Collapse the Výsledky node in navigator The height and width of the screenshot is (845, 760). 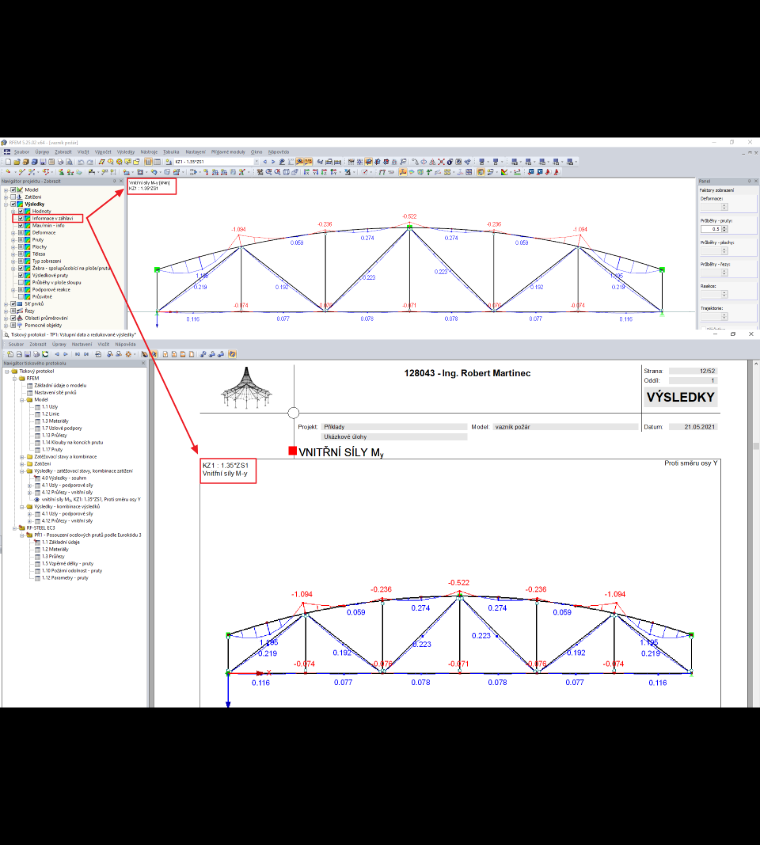pyautogui.click(x=6, y=204)
